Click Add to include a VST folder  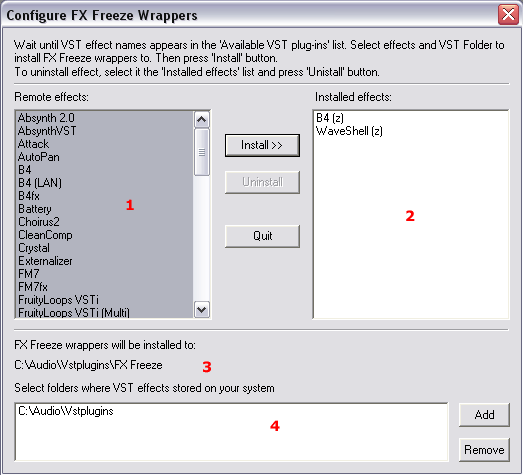pyautogui.click(x=484, y=415)
